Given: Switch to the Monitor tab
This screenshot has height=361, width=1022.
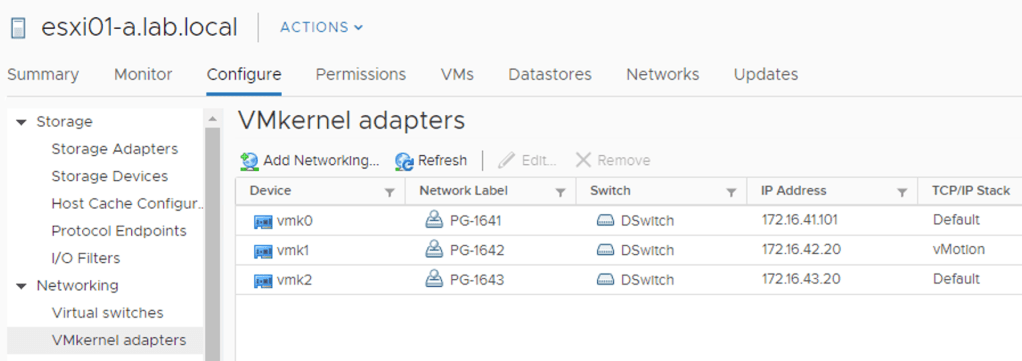Looking at the screenshot, I should 143,74.
